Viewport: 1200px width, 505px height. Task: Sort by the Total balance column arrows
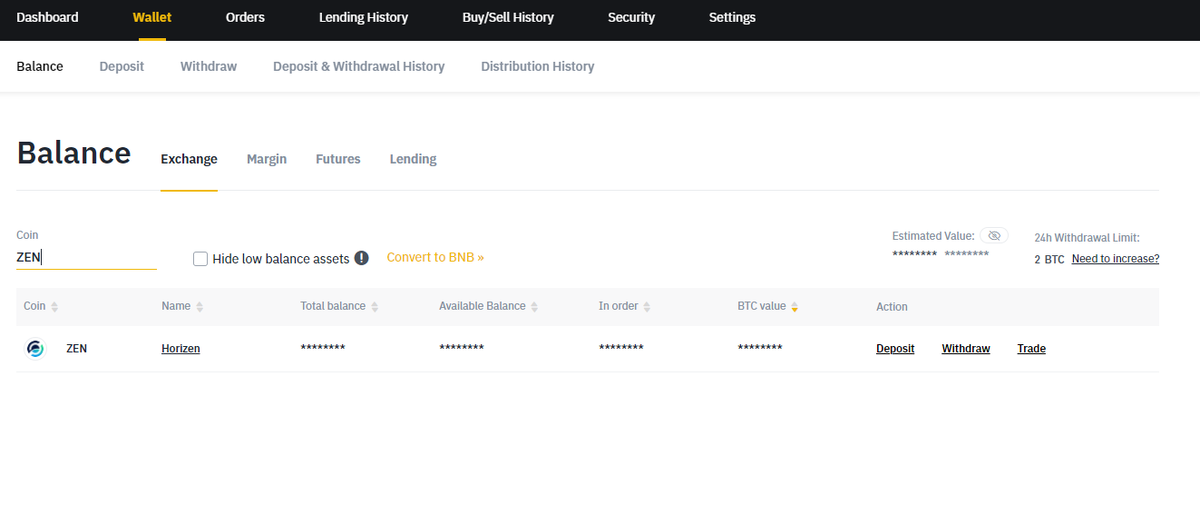click(x=375, y=306)
